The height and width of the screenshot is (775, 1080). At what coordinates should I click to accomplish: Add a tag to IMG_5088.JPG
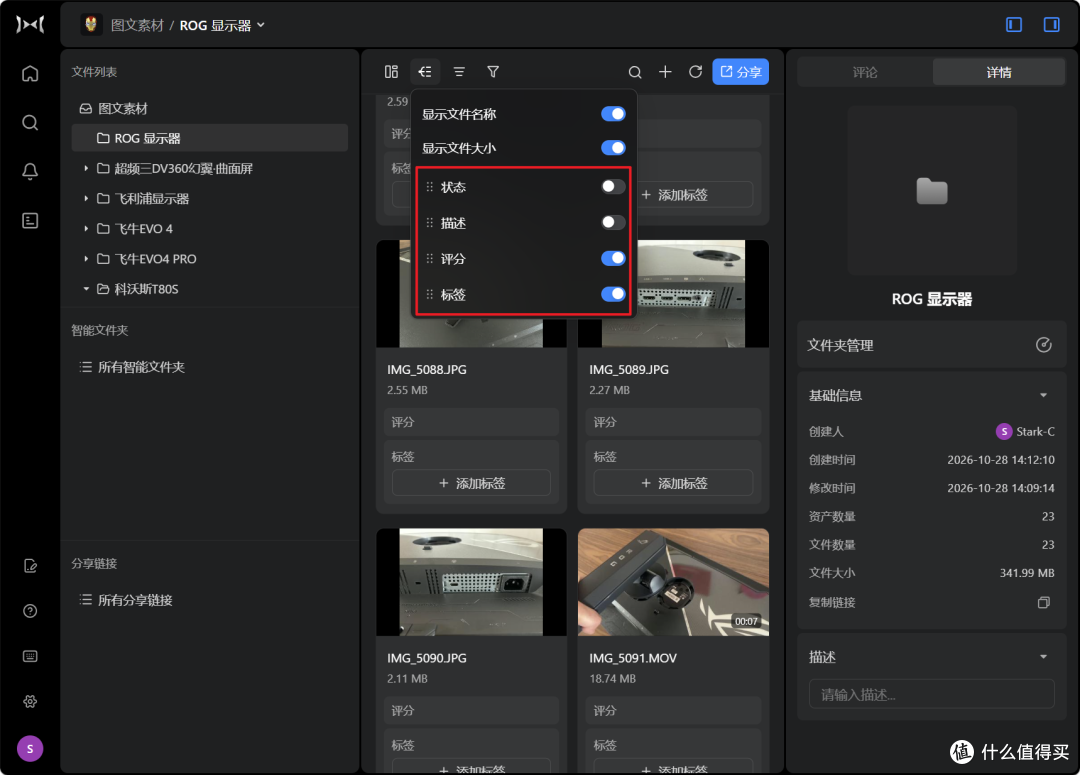pyautogui.click(x=471, y=483)
